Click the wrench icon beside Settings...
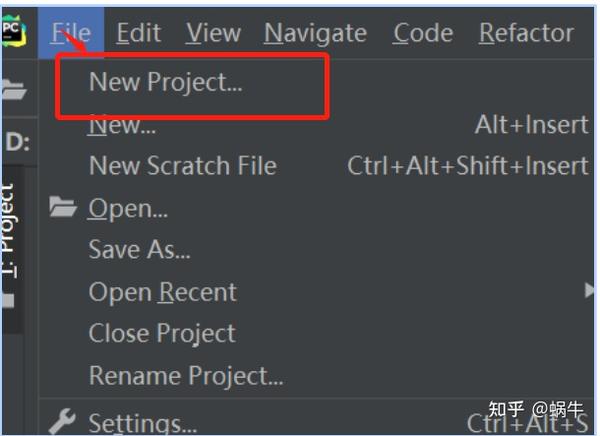 point(62,421)
